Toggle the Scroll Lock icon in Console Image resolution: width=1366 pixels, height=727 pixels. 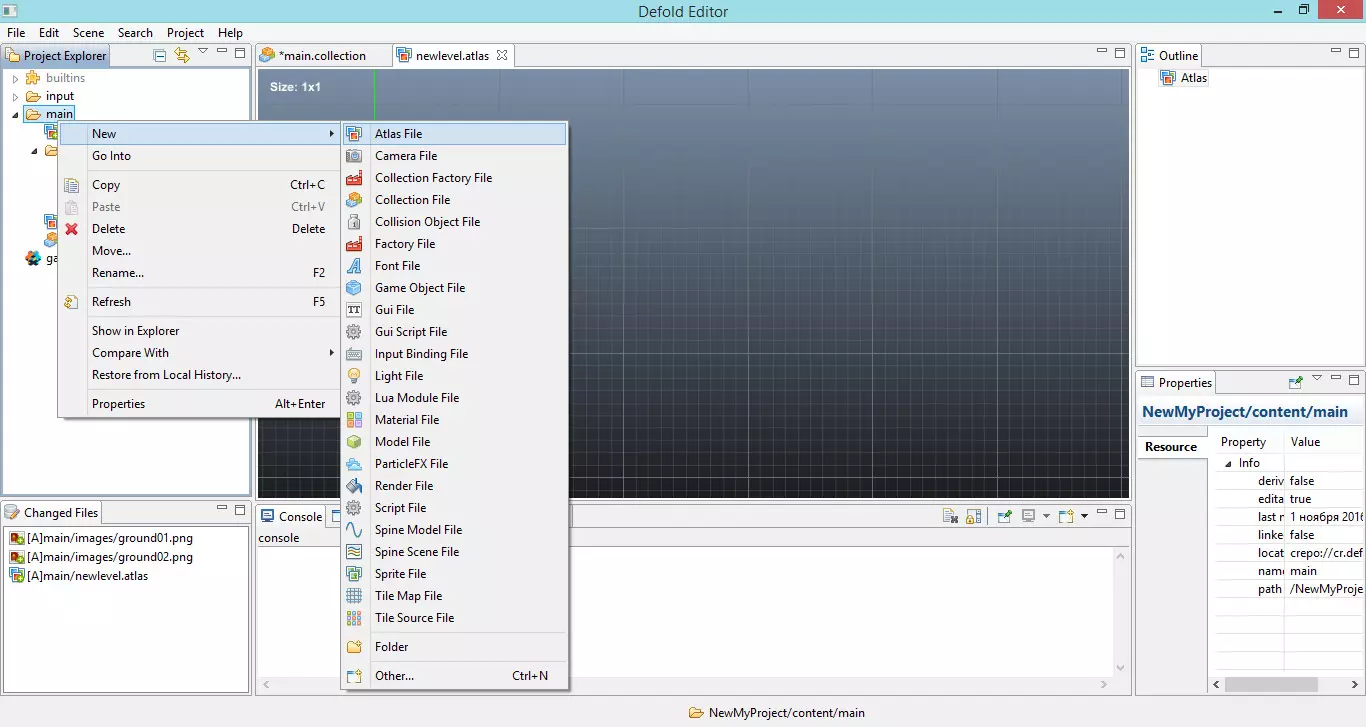point(973,516)
